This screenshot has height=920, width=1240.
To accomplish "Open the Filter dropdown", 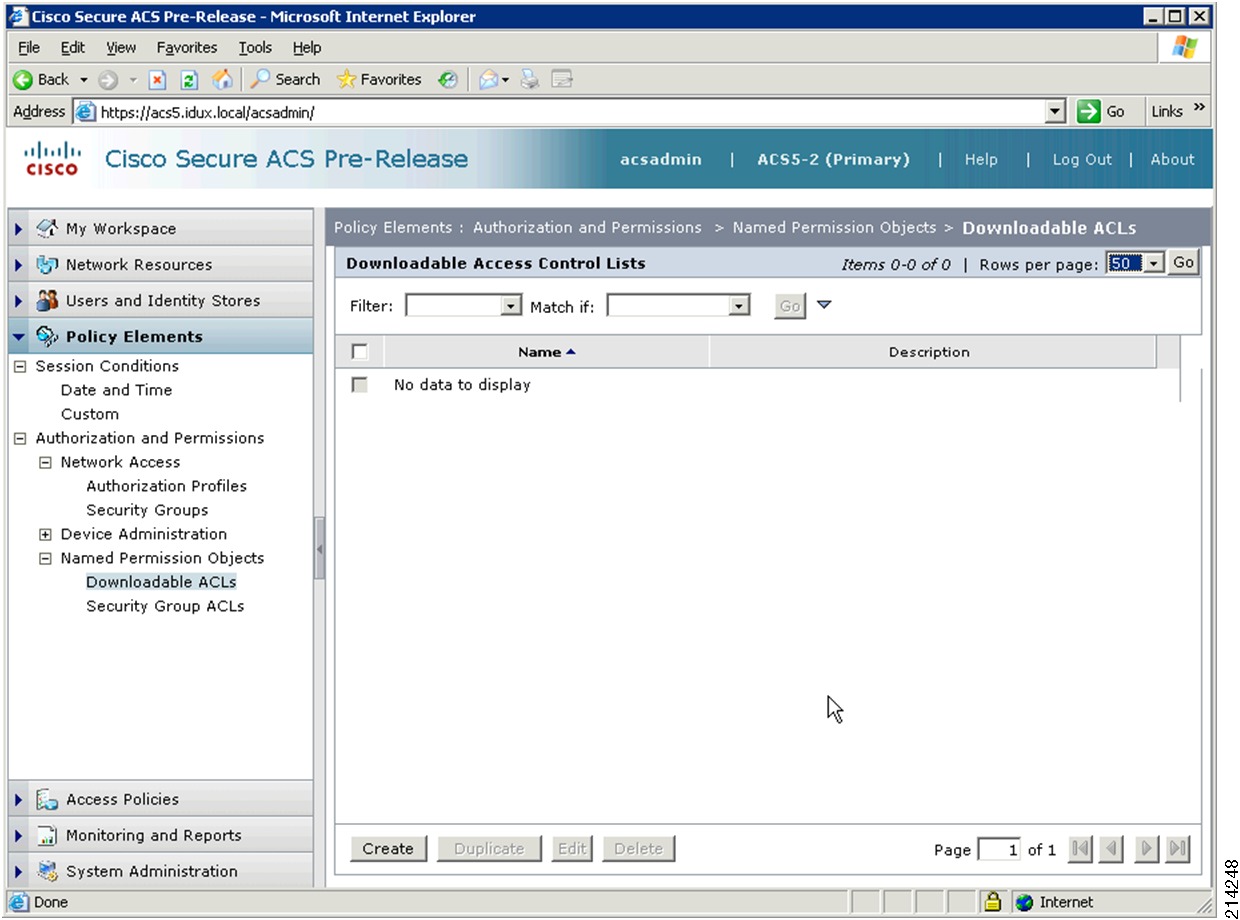I will tap(464, 307).
